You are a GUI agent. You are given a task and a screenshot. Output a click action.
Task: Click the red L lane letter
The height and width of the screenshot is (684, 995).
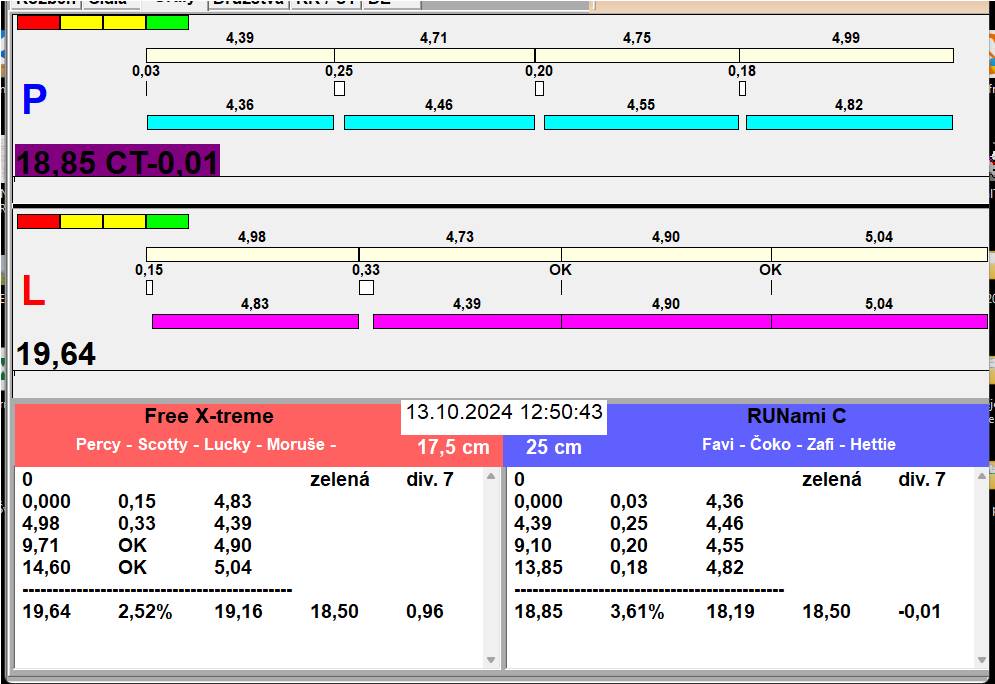[x=33, y=292]
